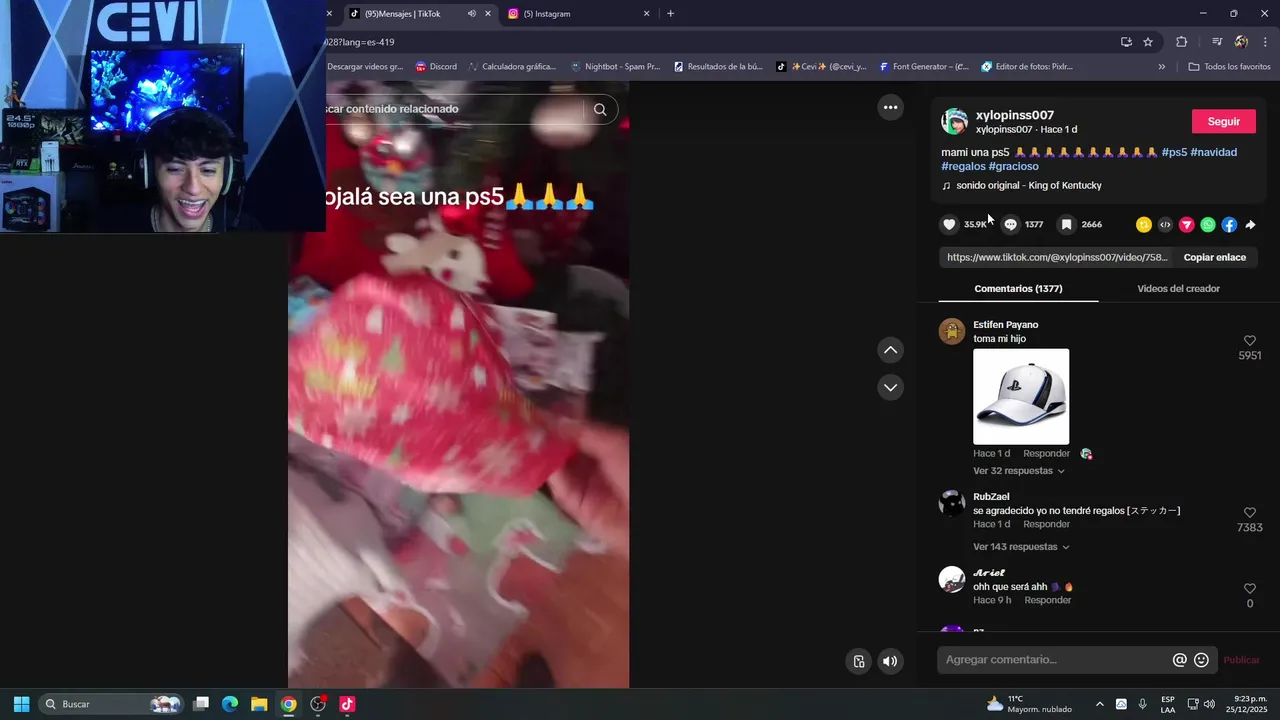Click the related content search field

pyautogui.click(x=455, y=109)
